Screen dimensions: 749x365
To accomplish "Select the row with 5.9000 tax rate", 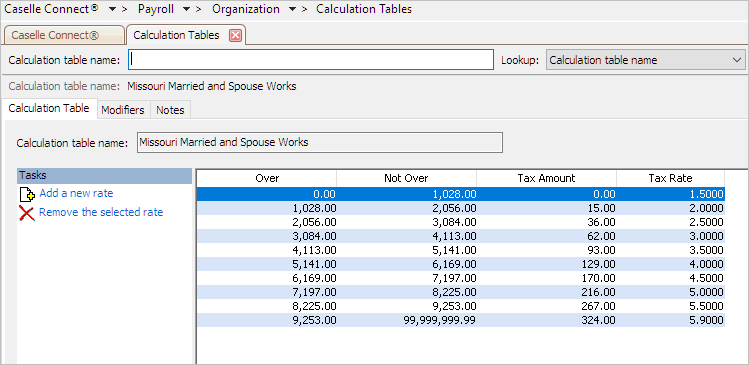I will click(461, 320).
